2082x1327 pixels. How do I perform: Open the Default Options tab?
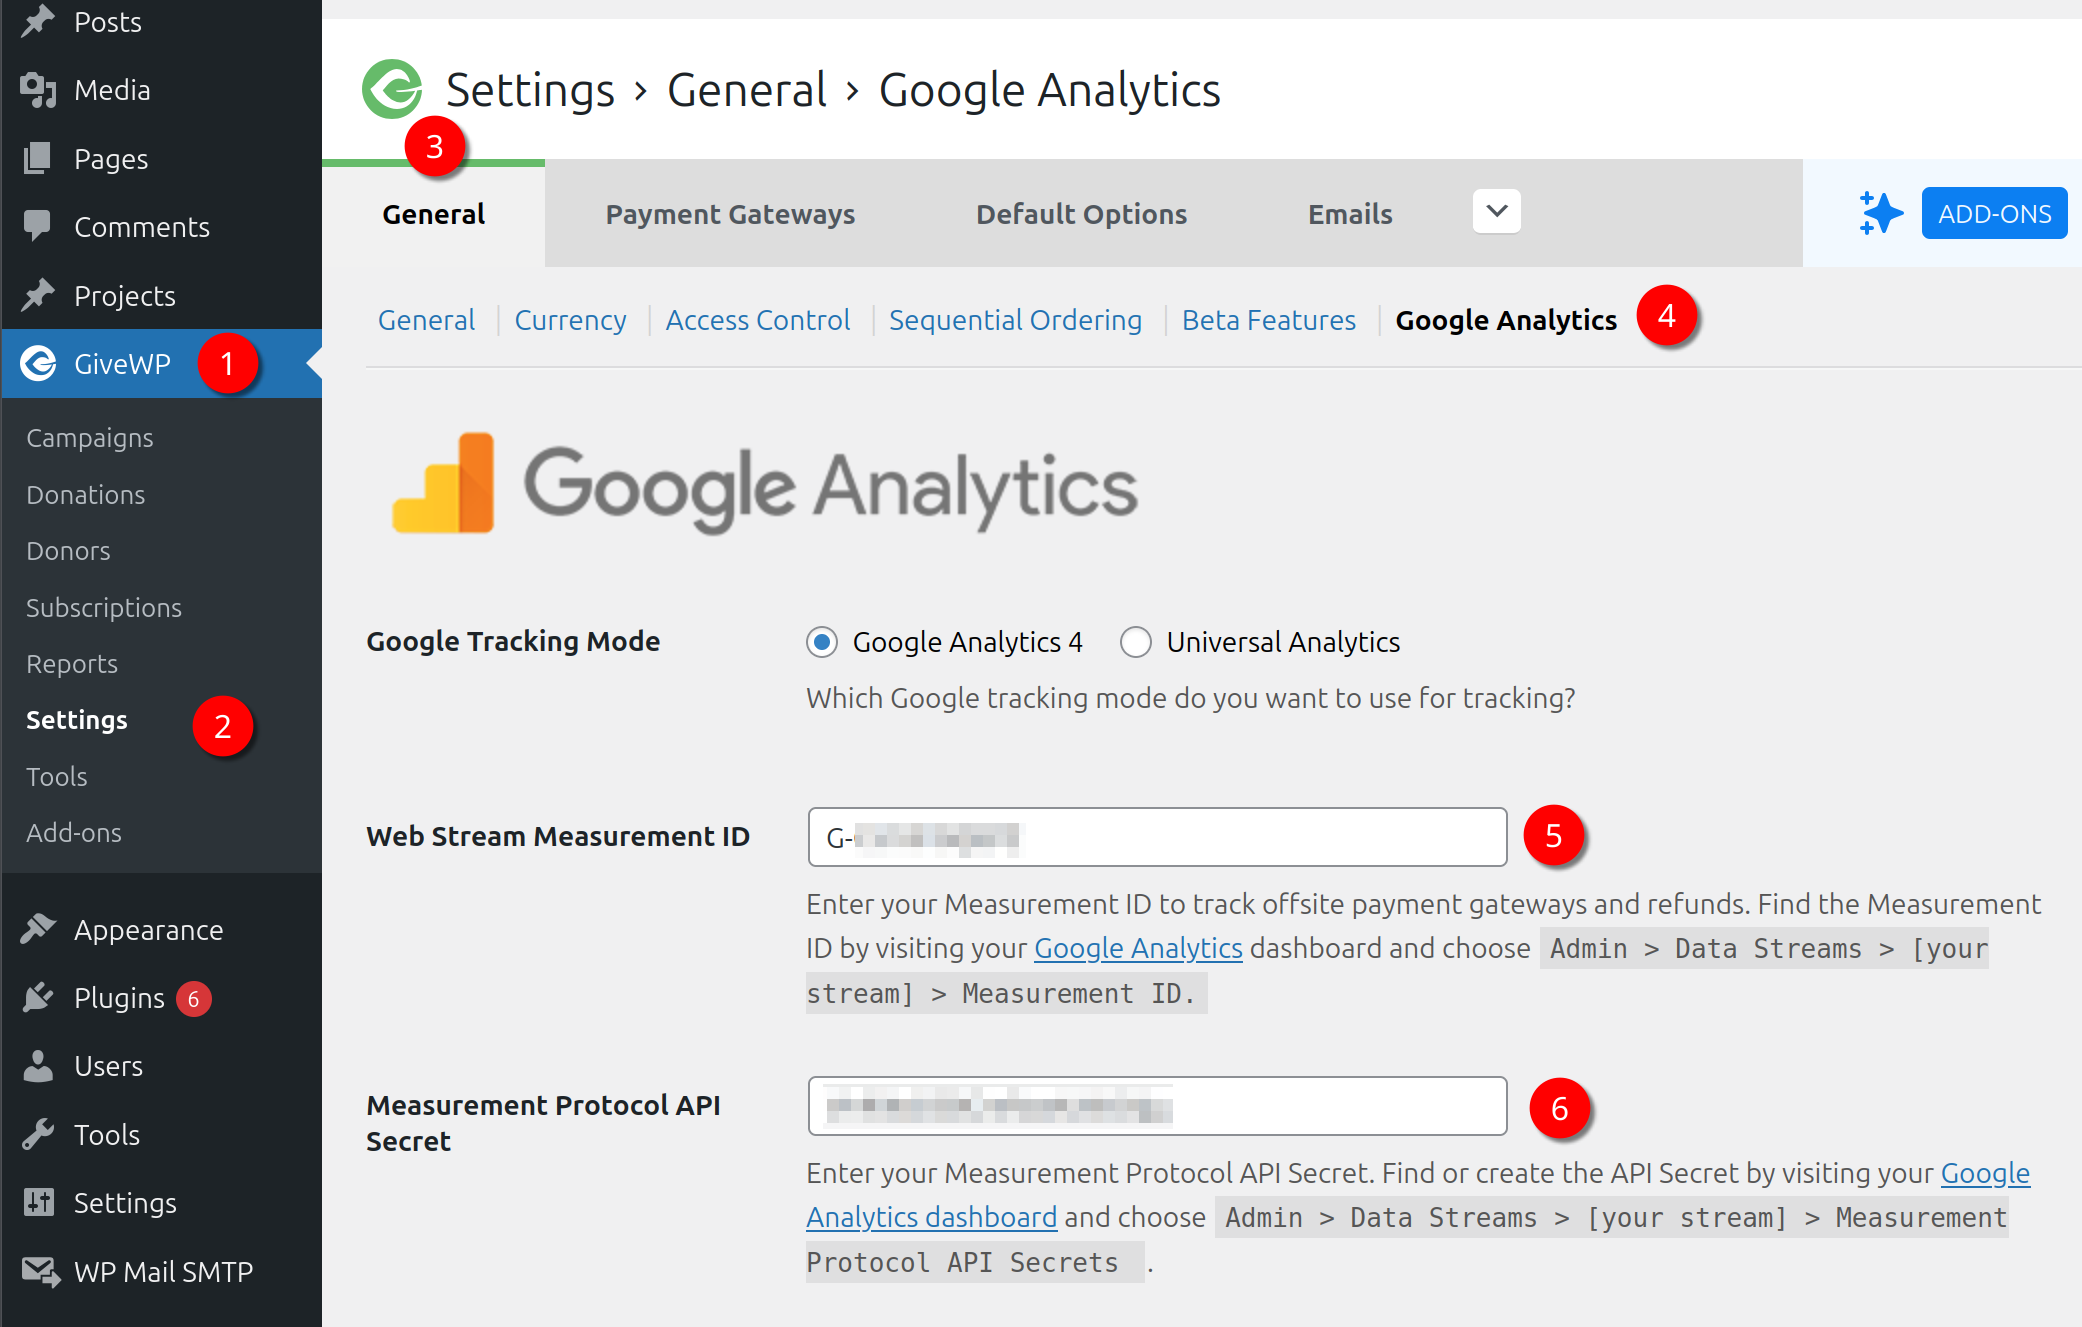click(1081, 213)
